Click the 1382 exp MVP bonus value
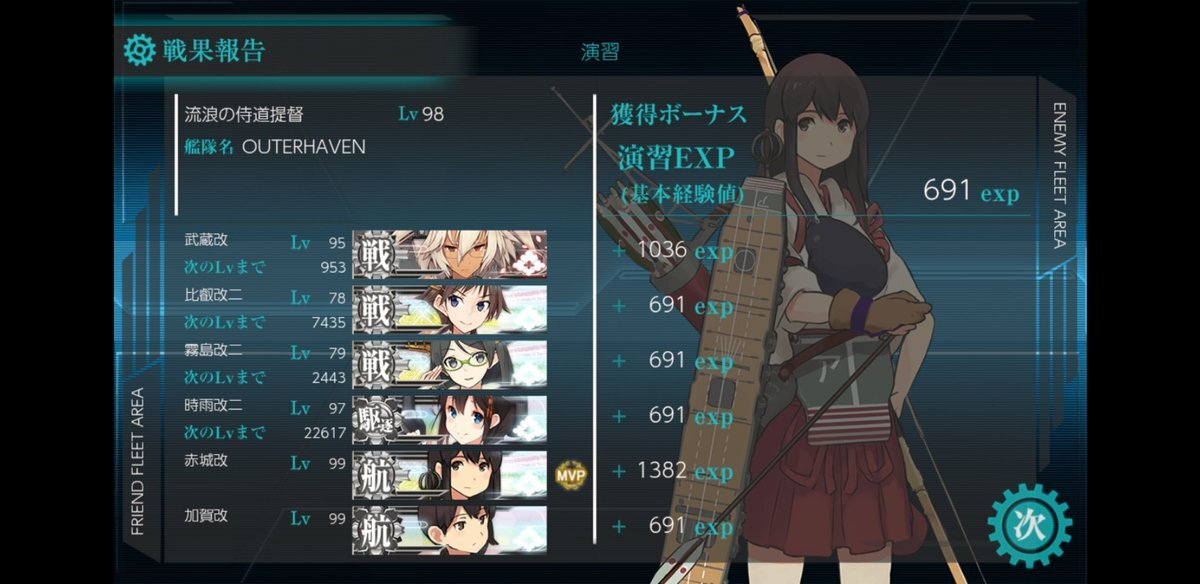The width and height of the screenshot is (1200, 584). (685, 470)
